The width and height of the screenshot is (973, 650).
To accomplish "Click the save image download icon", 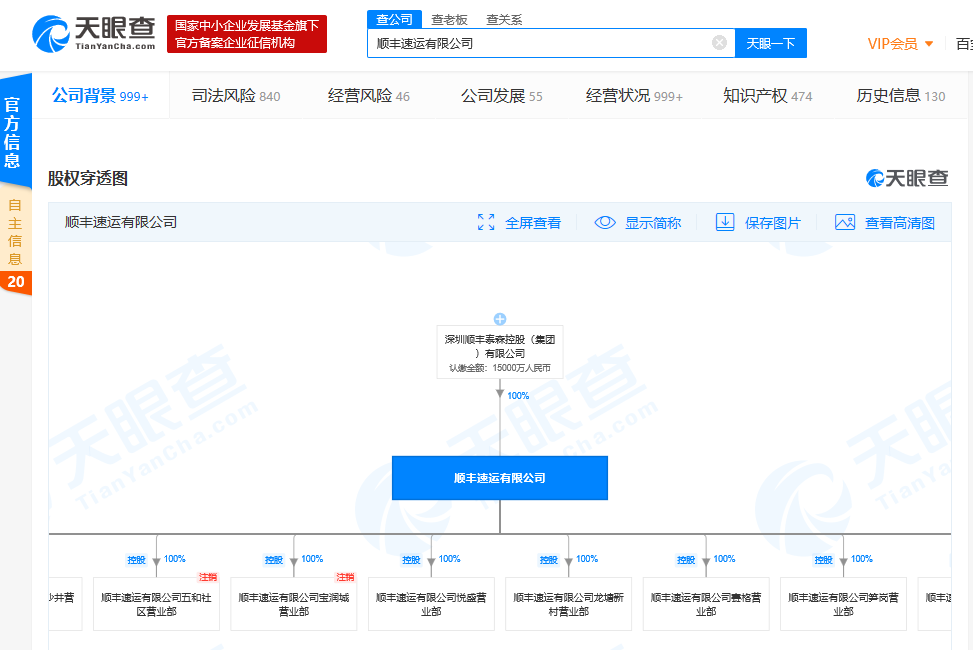I will tap(725, 222).
